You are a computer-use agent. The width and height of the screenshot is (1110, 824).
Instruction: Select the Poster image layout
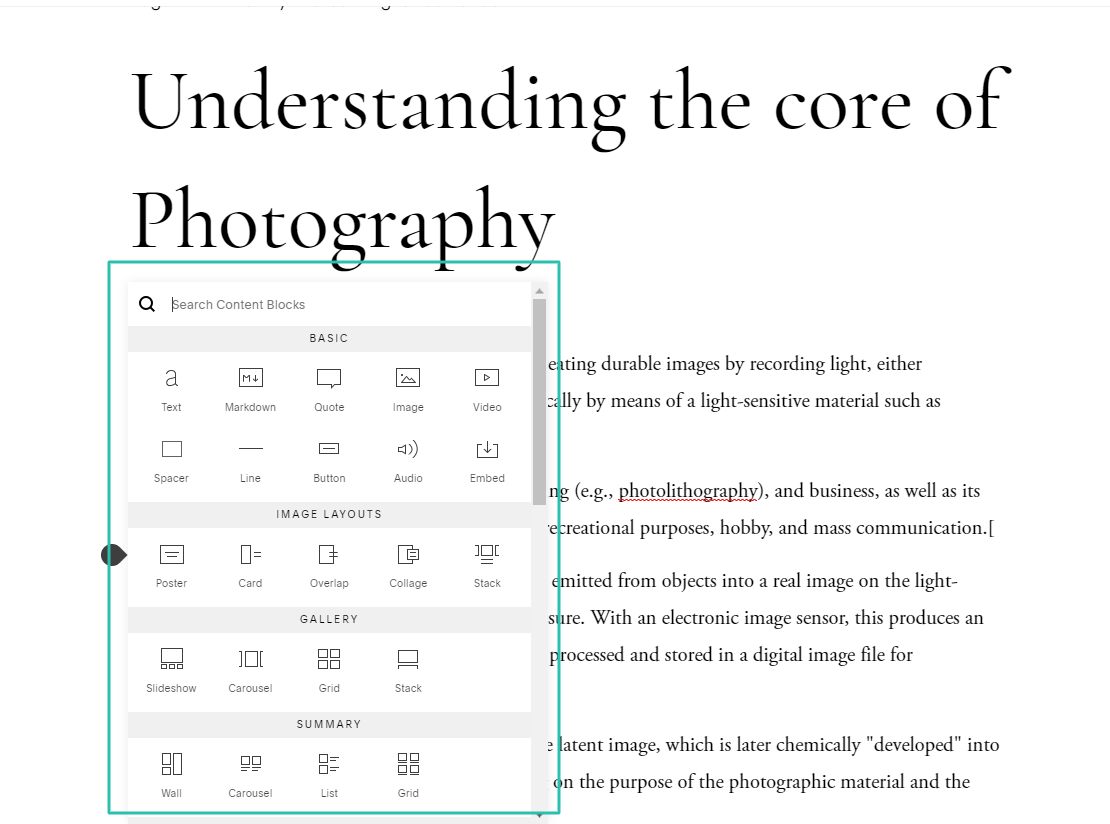pos(171,565)
